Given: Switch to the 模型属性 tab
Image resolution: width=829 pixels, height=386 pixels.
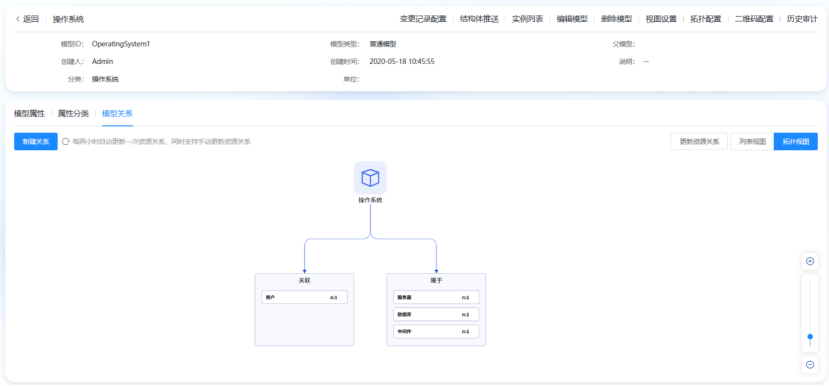Looking at the screenshot, I should pos(29,113).
